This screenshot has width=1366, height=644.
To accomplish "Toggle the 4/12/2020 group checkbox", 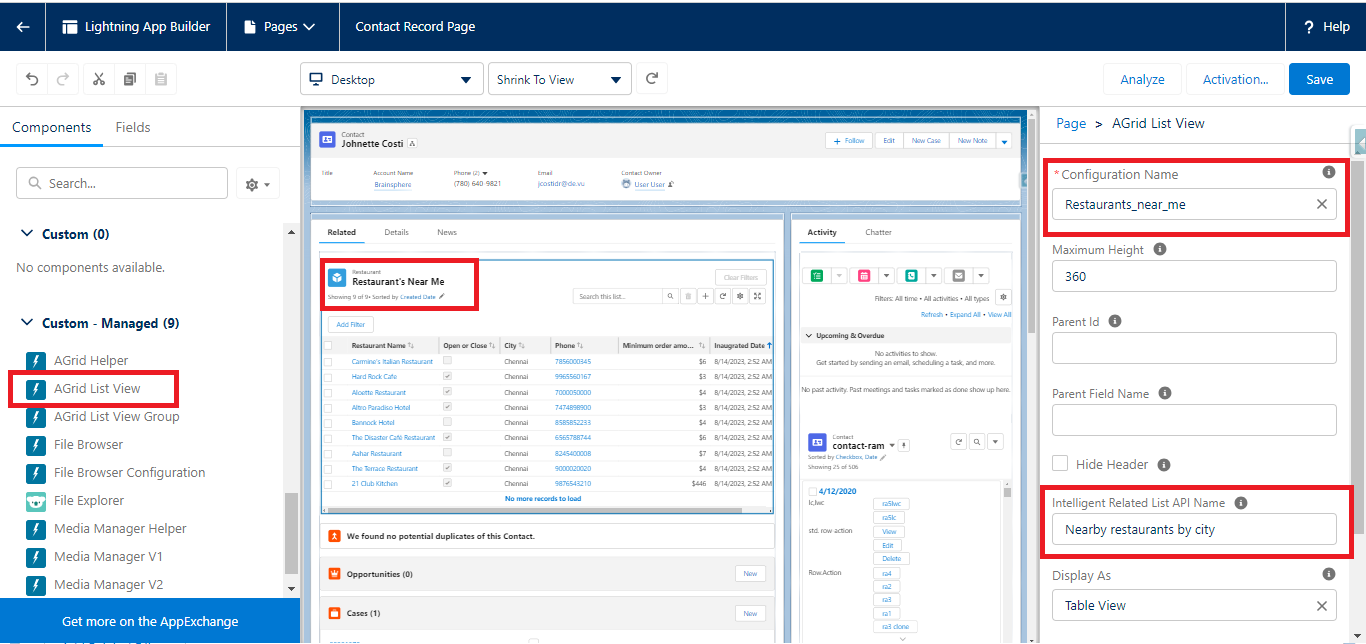I will click(x=812, y=491).
